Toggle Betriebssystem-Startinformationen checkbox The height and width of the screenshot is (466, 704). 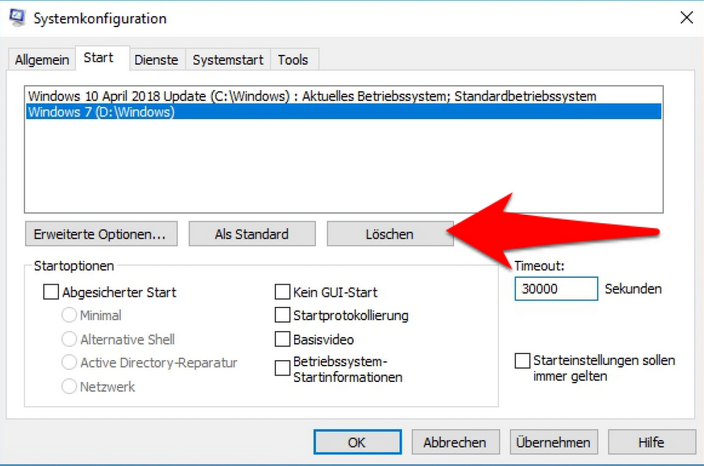click(282, 369)
